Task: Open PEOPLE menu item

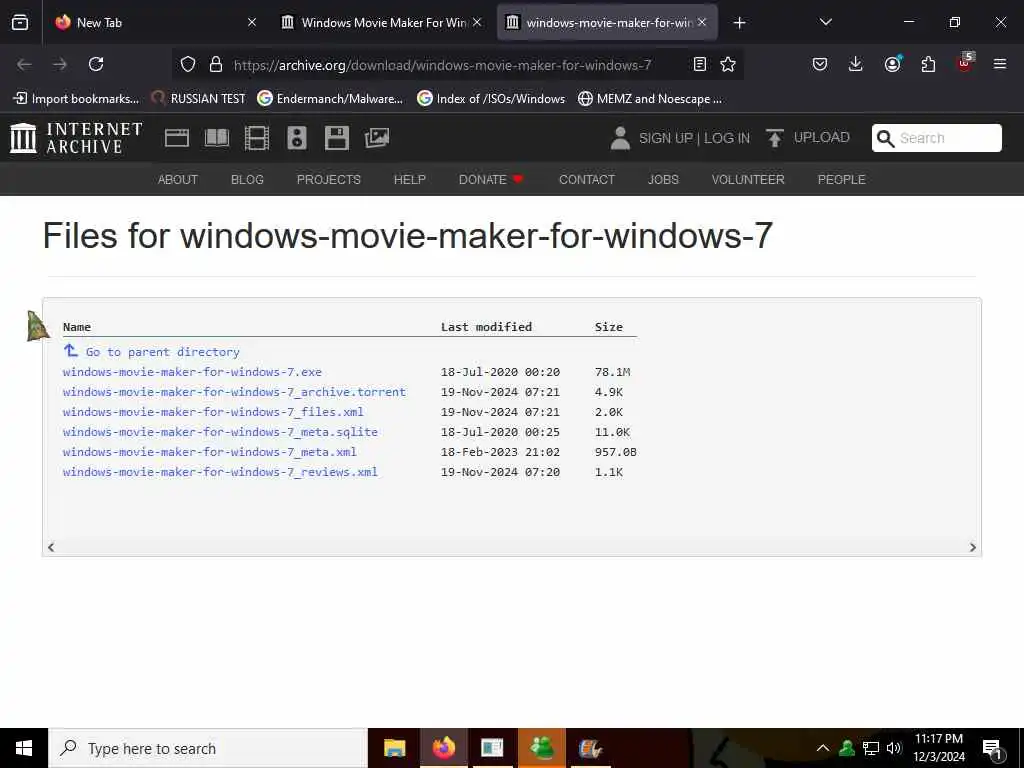Action: click(841, 180)
